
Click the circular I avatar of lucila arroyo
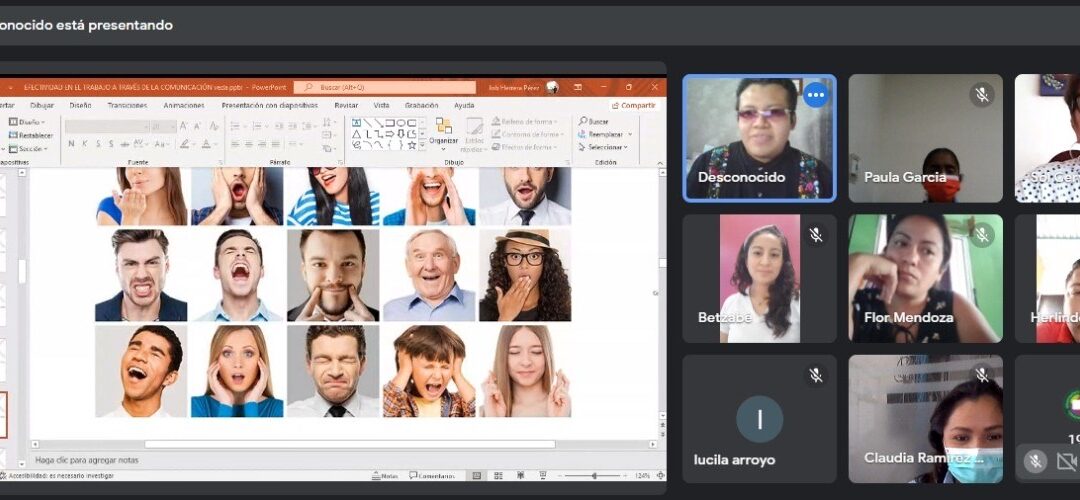[x=760, y=419]
